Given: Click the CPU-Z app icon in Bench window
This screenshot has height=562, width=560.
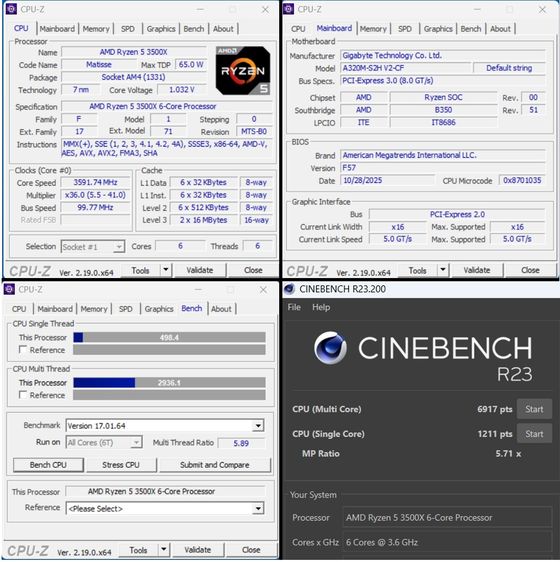Looking at the screenshot, I should (9, 289).
